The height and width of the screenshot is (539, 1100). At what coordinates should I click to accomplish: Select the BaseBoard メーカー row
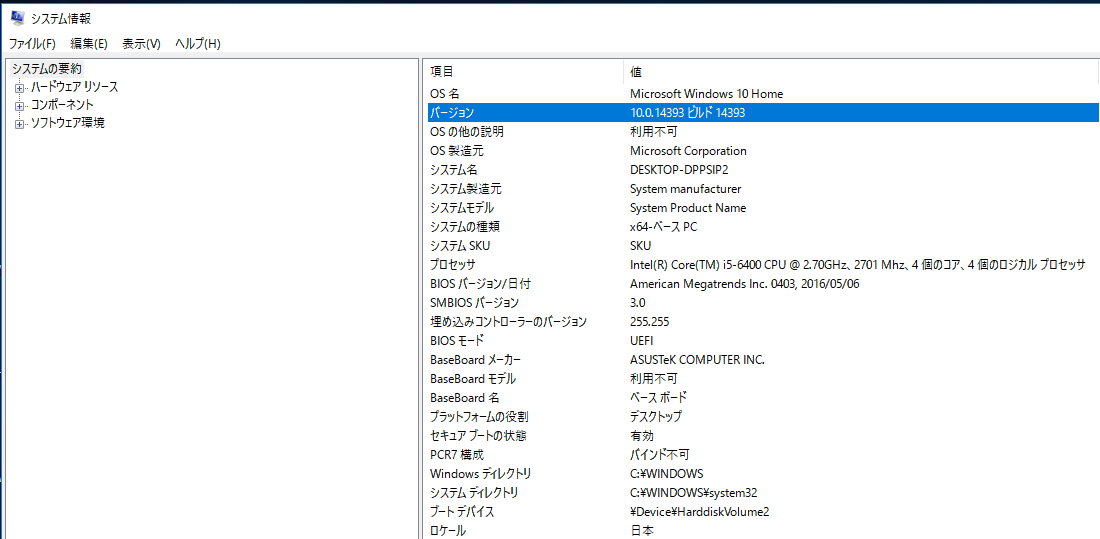[763, 360]
